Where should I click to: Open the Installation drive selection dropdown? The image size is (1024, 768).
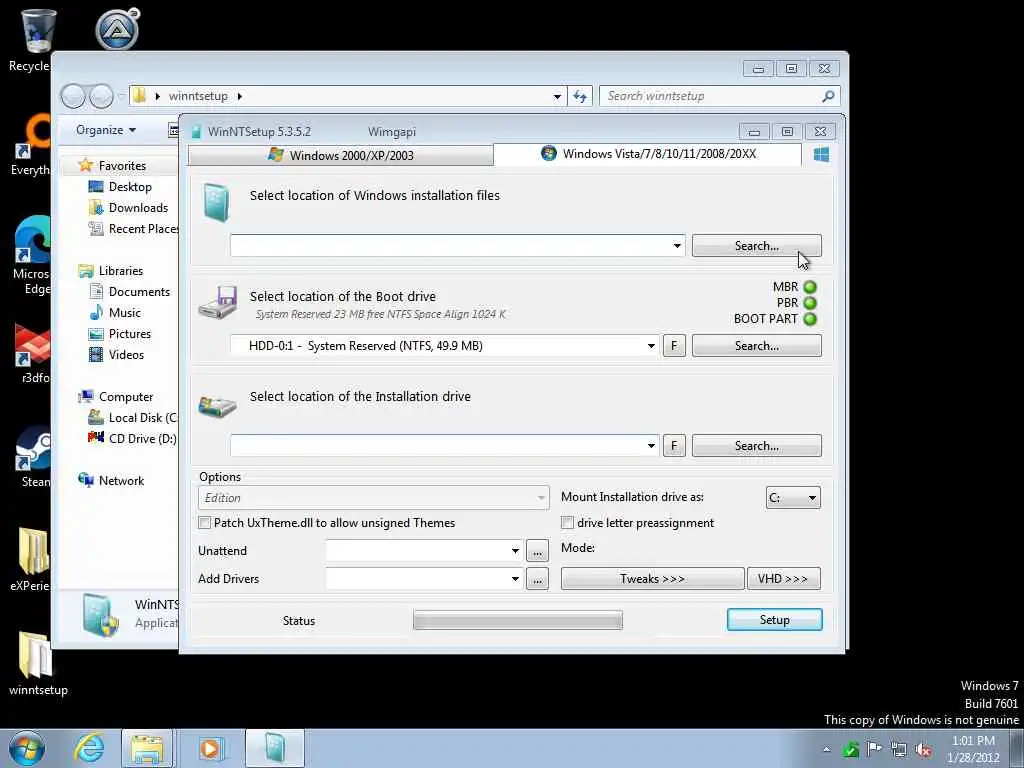(x=651, y=446)
